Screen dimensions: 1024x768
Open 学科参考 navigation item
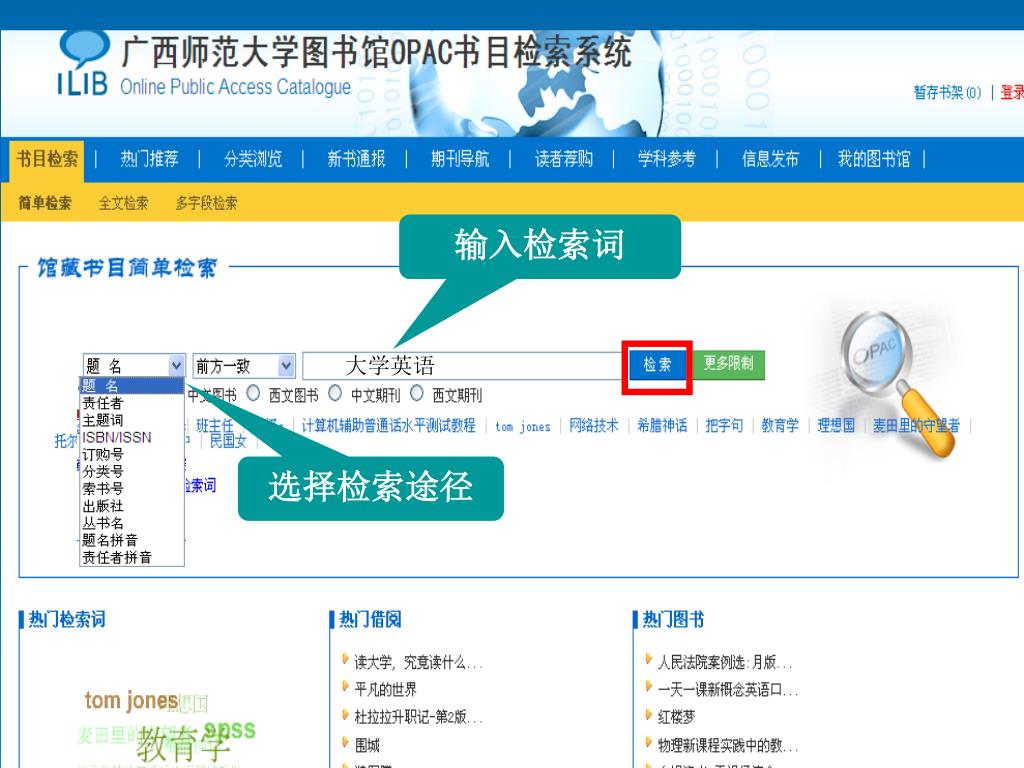pos(667,159)
